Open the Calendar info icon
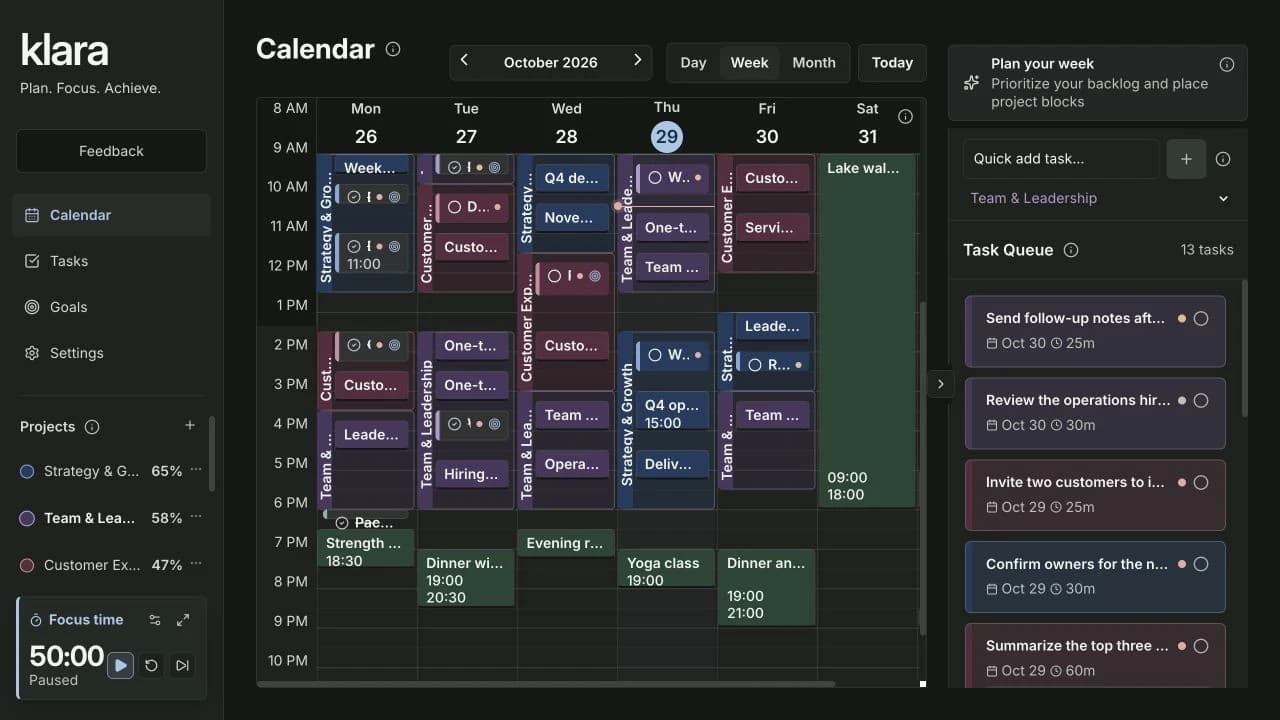This screenshot has width=1280, height=720. [393, 49]
